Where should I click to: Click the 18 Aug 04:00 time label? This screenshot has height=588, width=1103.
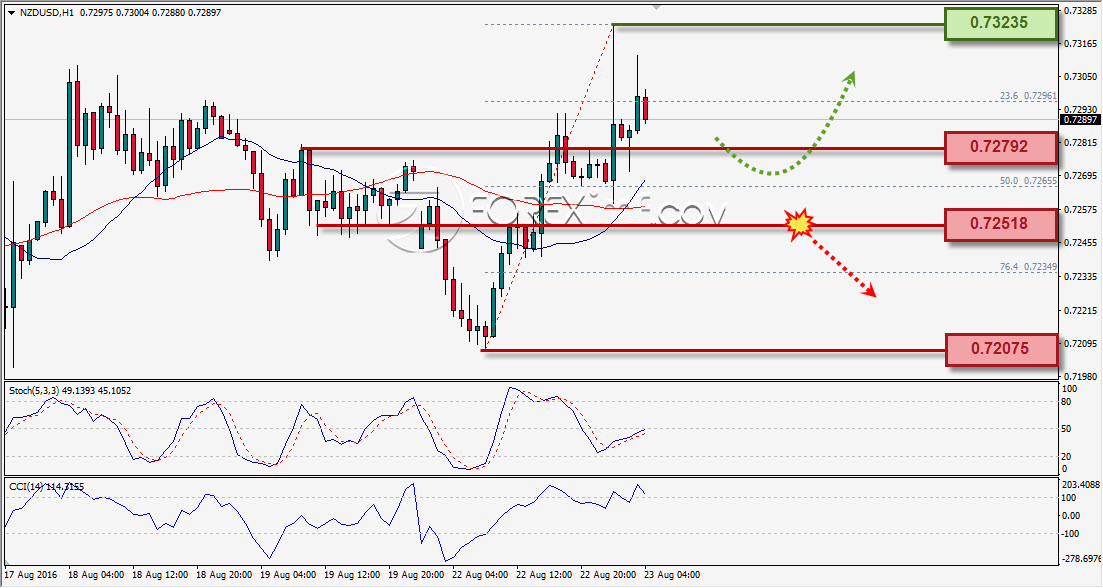96,575
